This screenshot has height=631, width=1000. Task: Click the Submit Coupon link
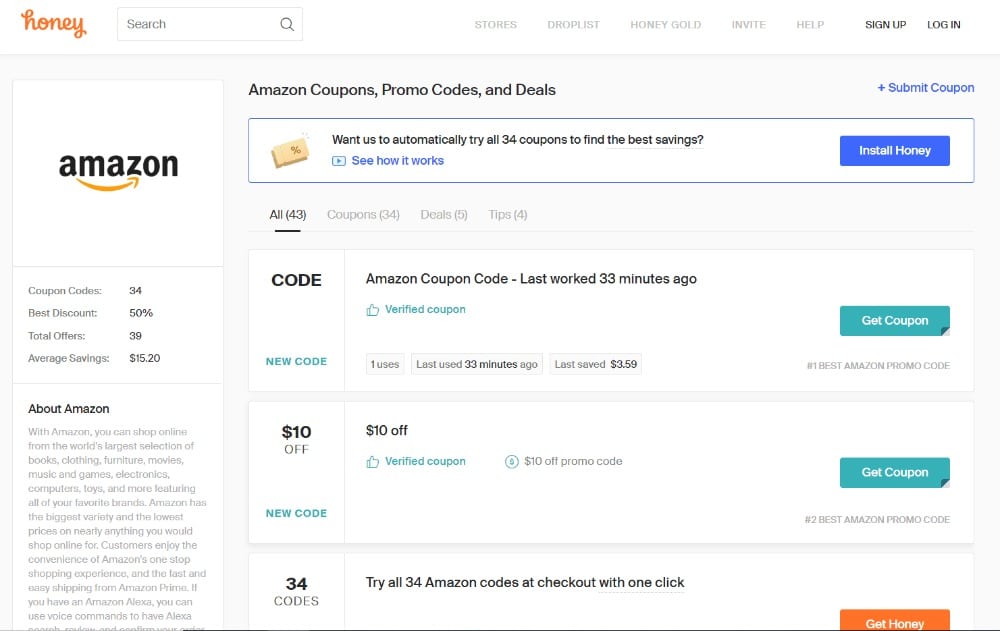925,88
